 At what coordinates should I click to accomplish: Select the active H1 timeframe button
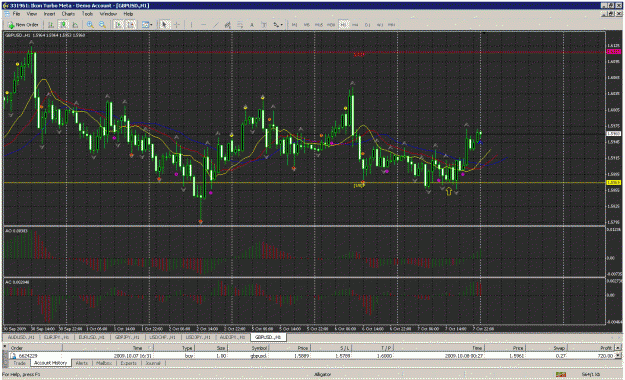[343, 25]
